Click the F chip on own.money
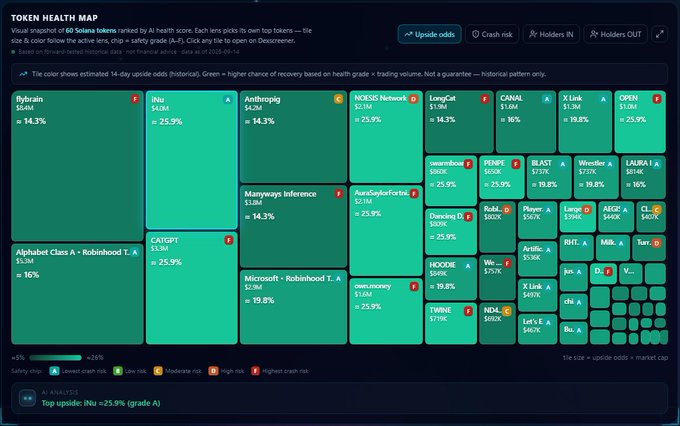 click(x=414, y=286)
